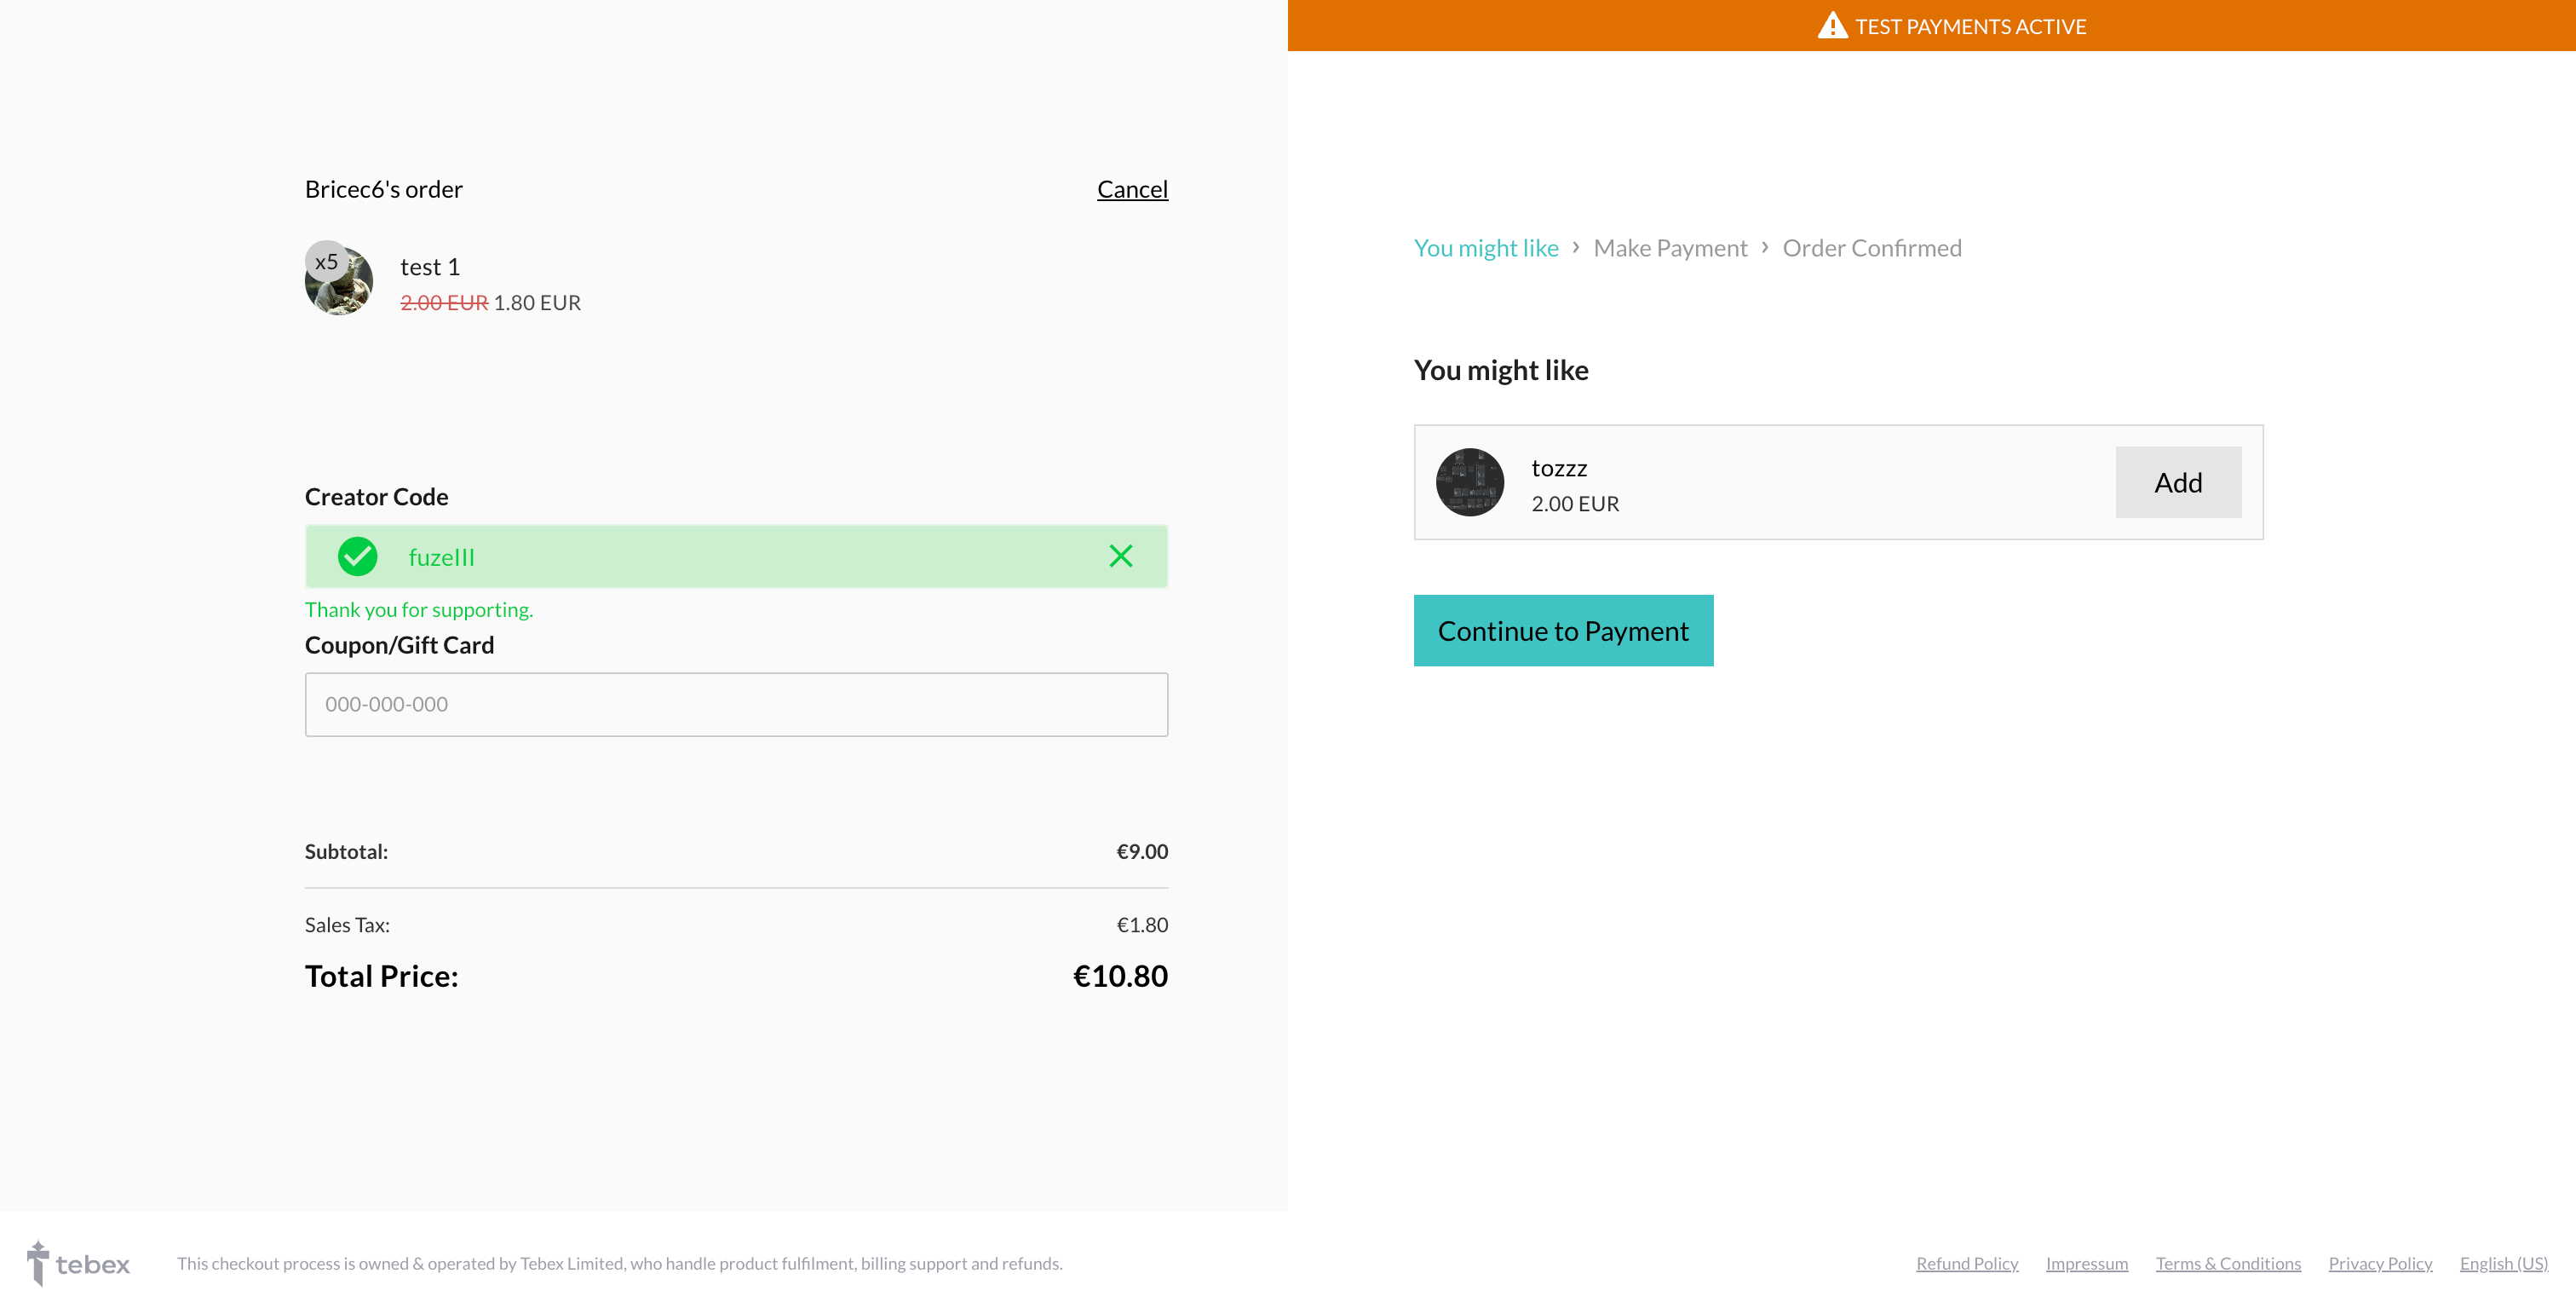Viewport: 2576px width, 1314px height.
Task: Select the Order Confirmed breadcrumb step
Action: click(x=1871, y=248)
